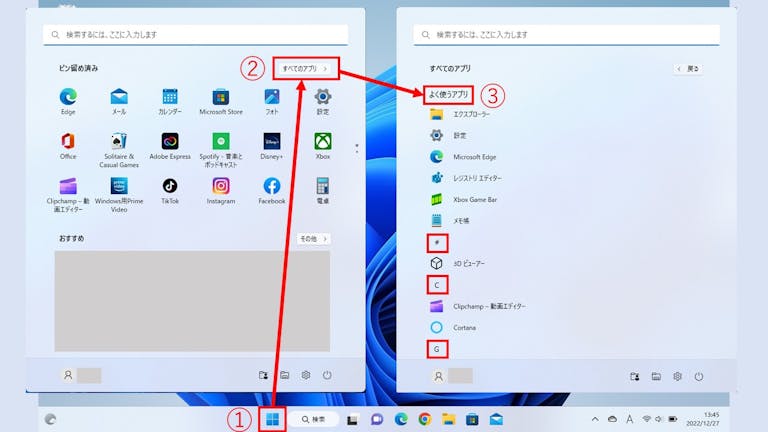
Task: Click その他 button in recommendations
Action: click(x=313, y=239)
